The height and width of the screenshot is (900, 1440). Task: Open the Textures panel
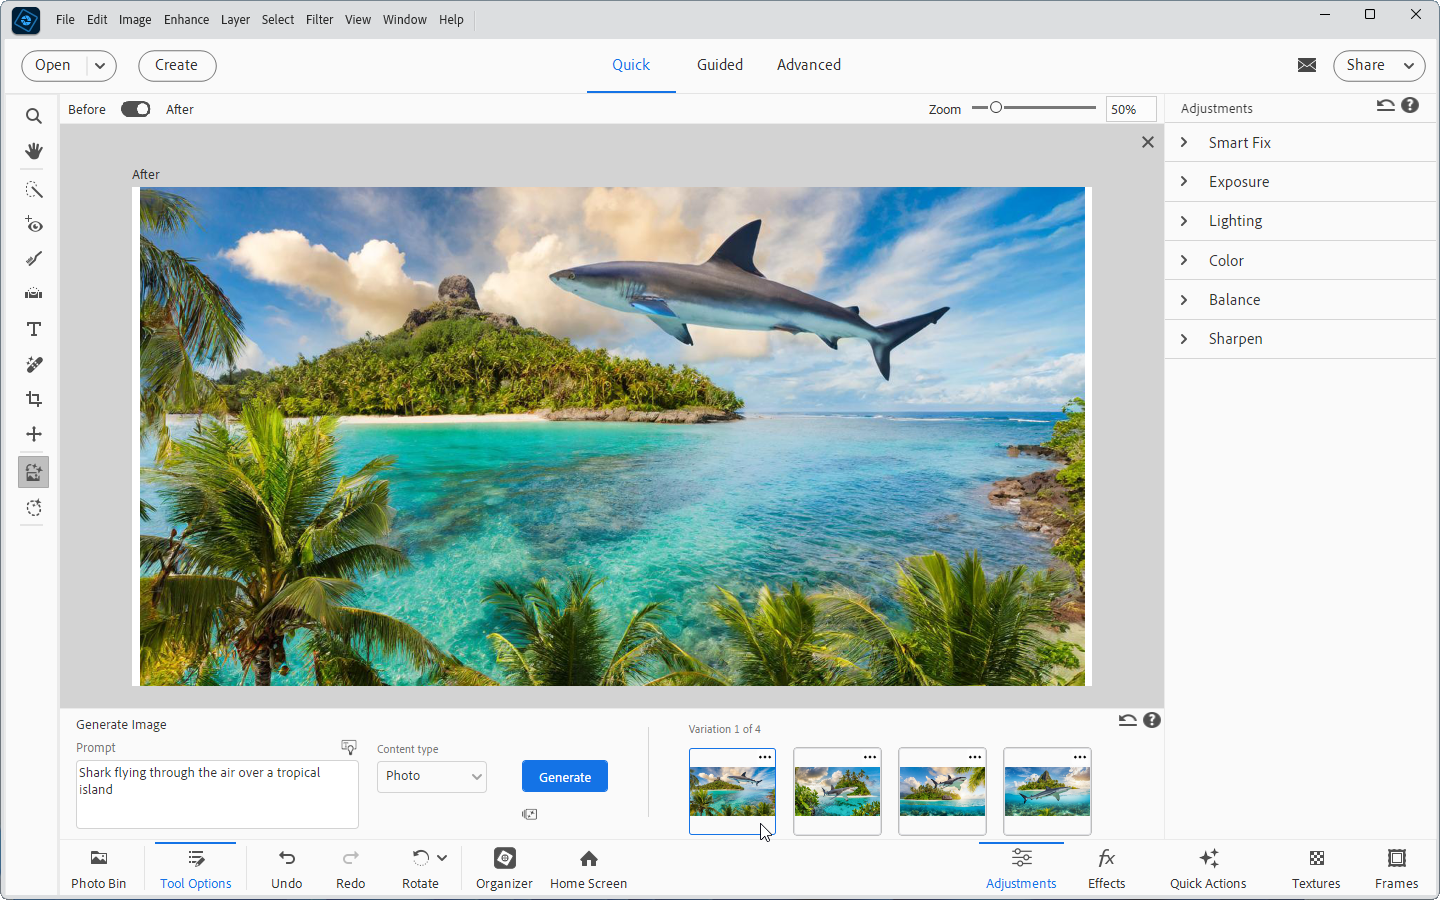coord(1315,868)
